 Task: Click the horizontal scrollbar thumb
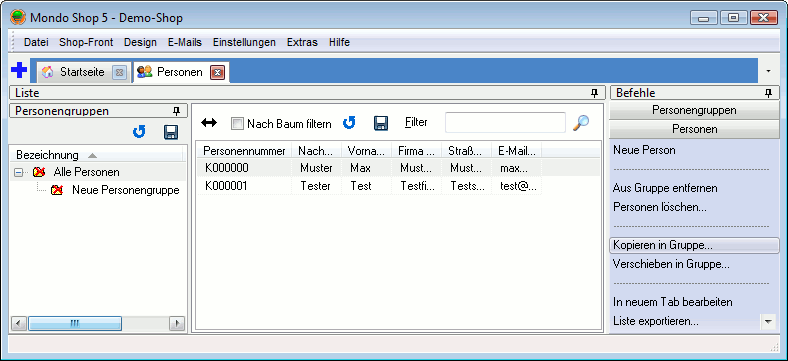pos(75,323)
